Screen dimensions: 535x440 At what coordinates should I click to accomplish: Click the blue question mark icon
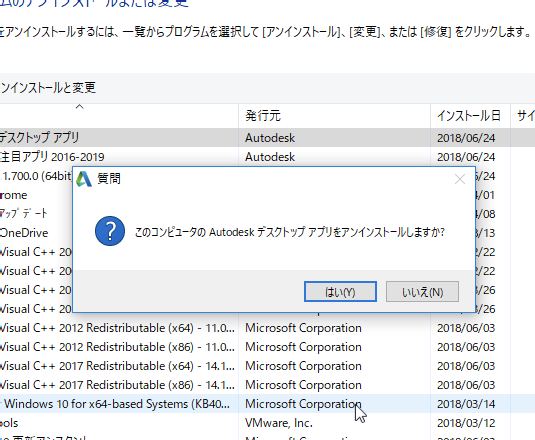[110, 231]
